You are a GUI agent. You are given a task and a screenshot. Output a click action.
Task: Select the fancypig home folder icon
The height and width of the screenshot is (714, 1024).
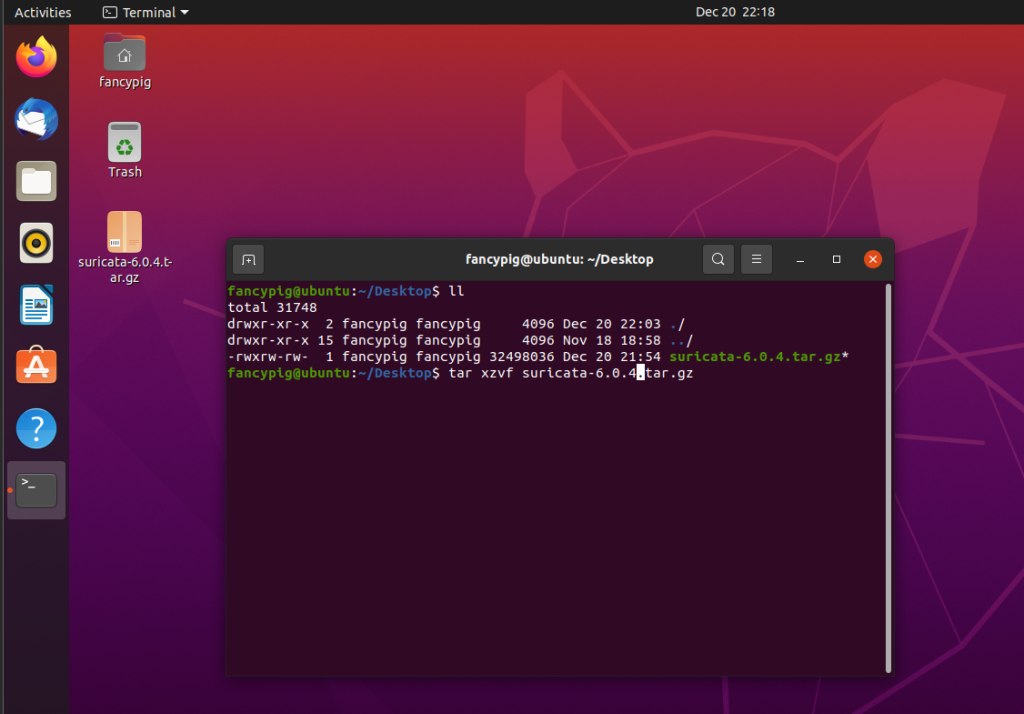click(x=125, y=61)
